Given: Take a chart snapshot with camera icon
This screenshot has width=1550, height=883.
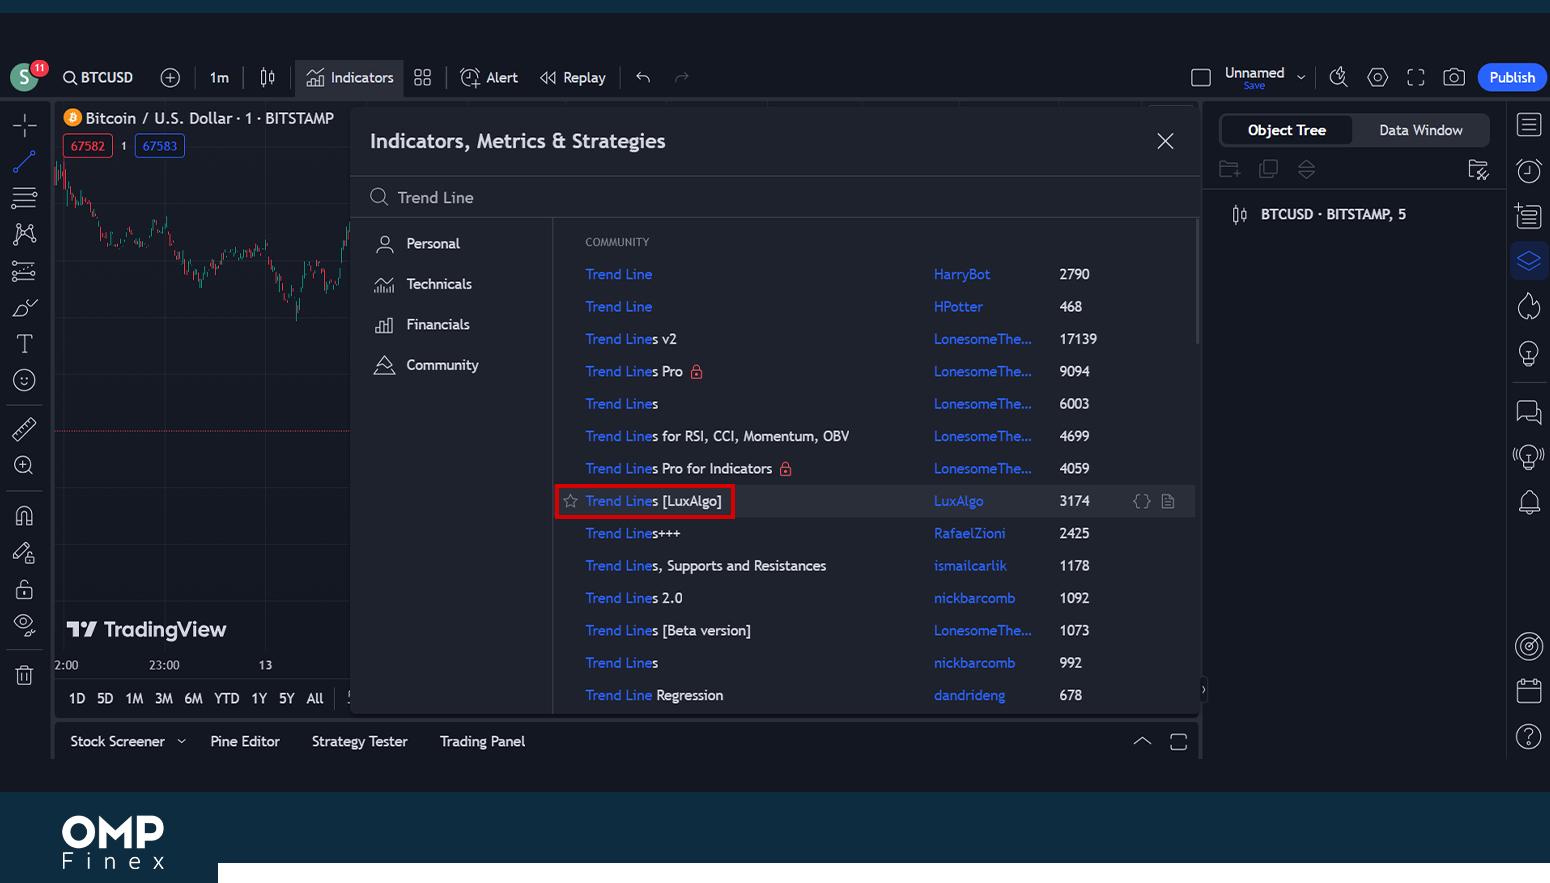Looking at the screenshot, I should click(1454, 77).
